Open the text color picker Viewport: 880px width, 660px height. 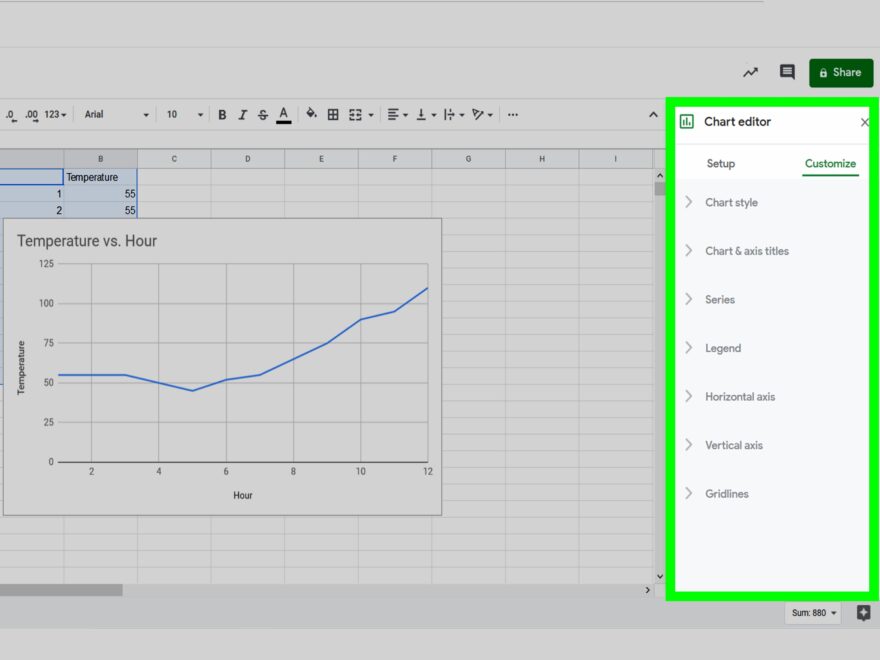(x=285, y=115)
